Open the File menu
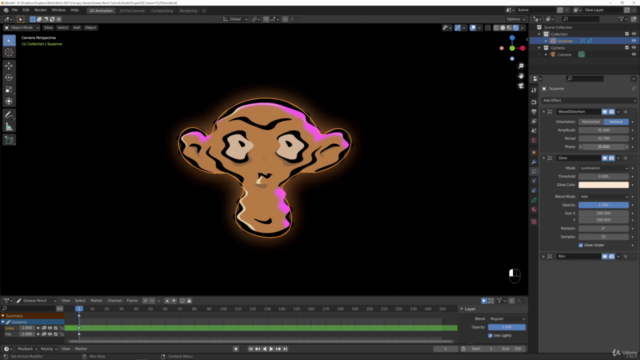This screenshot has width=640, height=360. [15, 10]
